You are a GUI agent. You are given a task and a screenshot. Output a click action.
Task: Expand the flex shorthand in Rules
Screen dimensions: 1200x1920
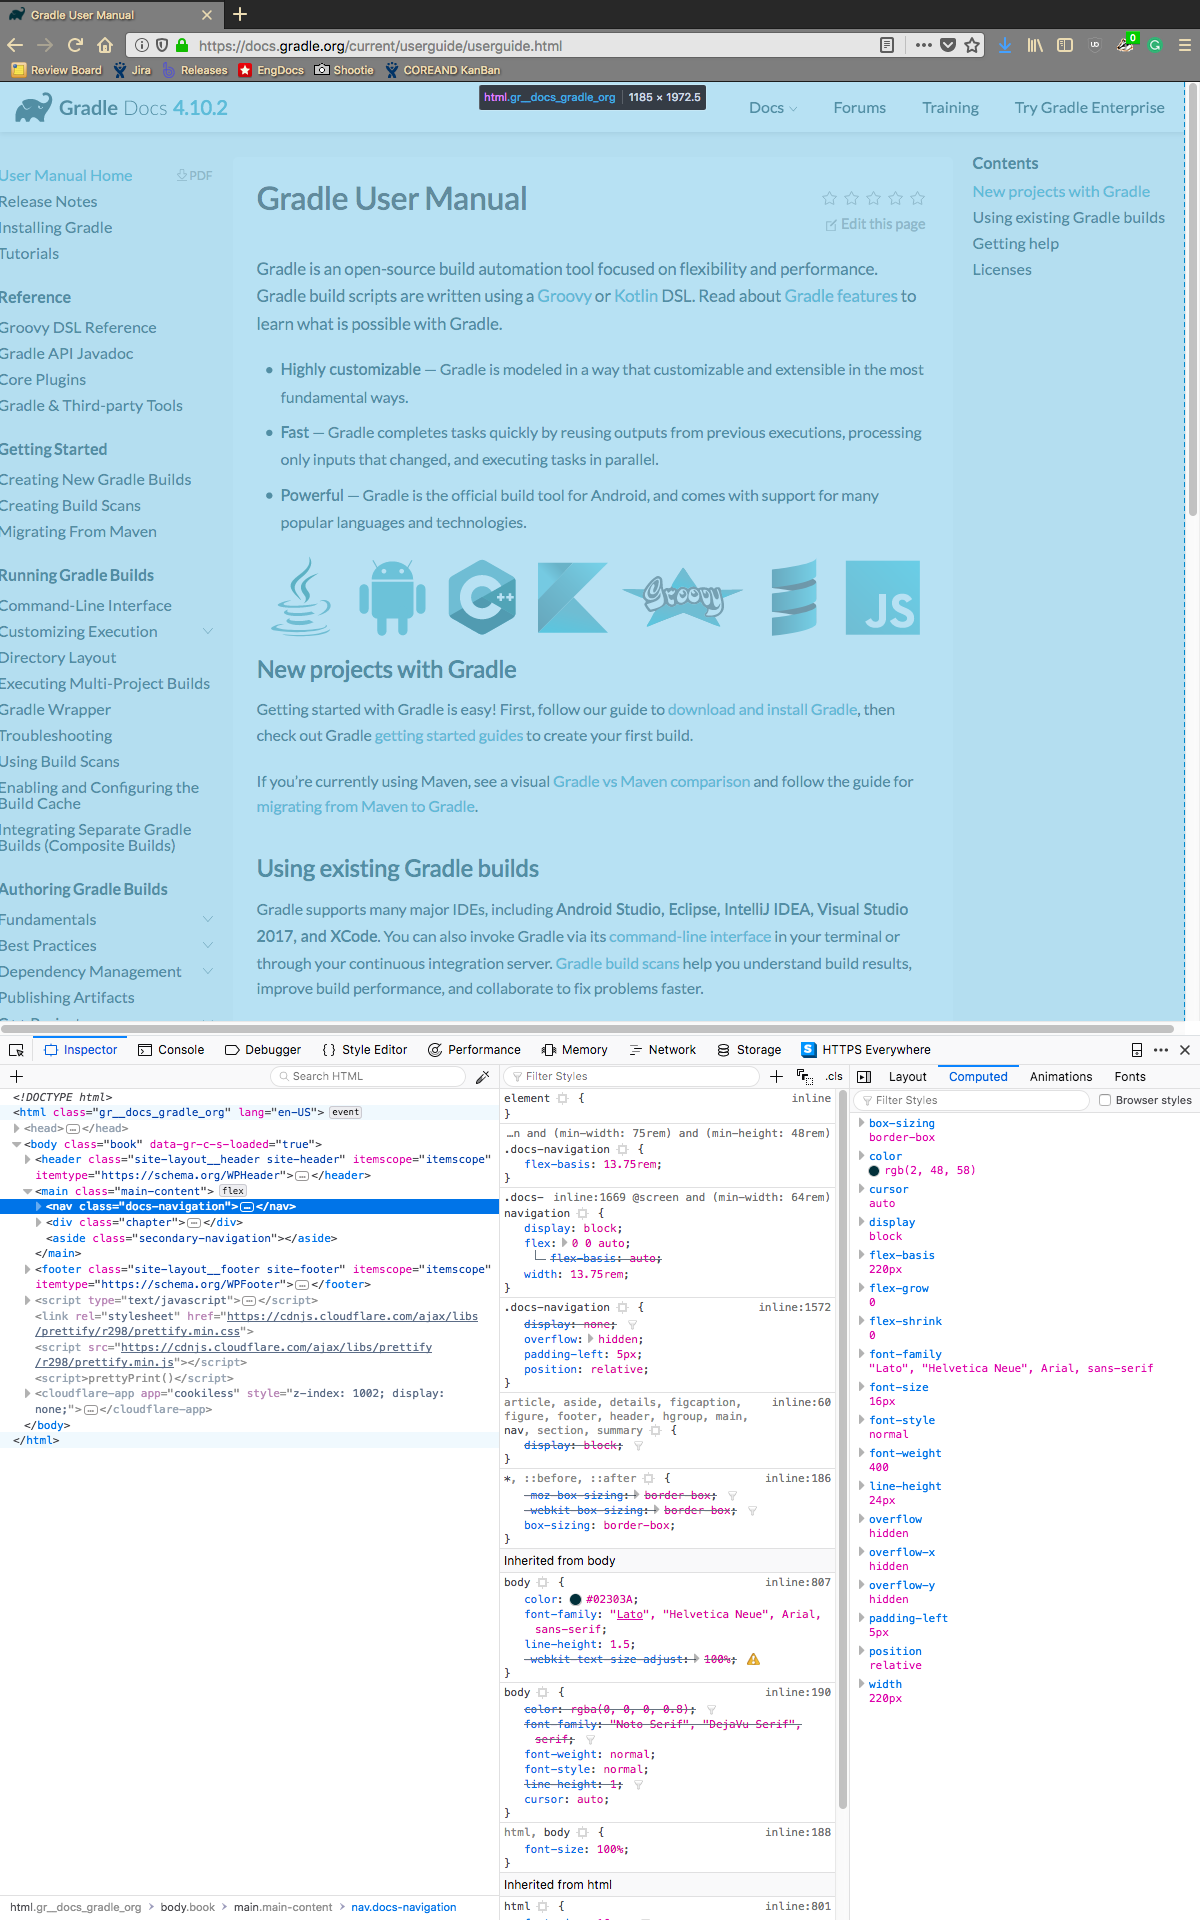pos(566,1243)
